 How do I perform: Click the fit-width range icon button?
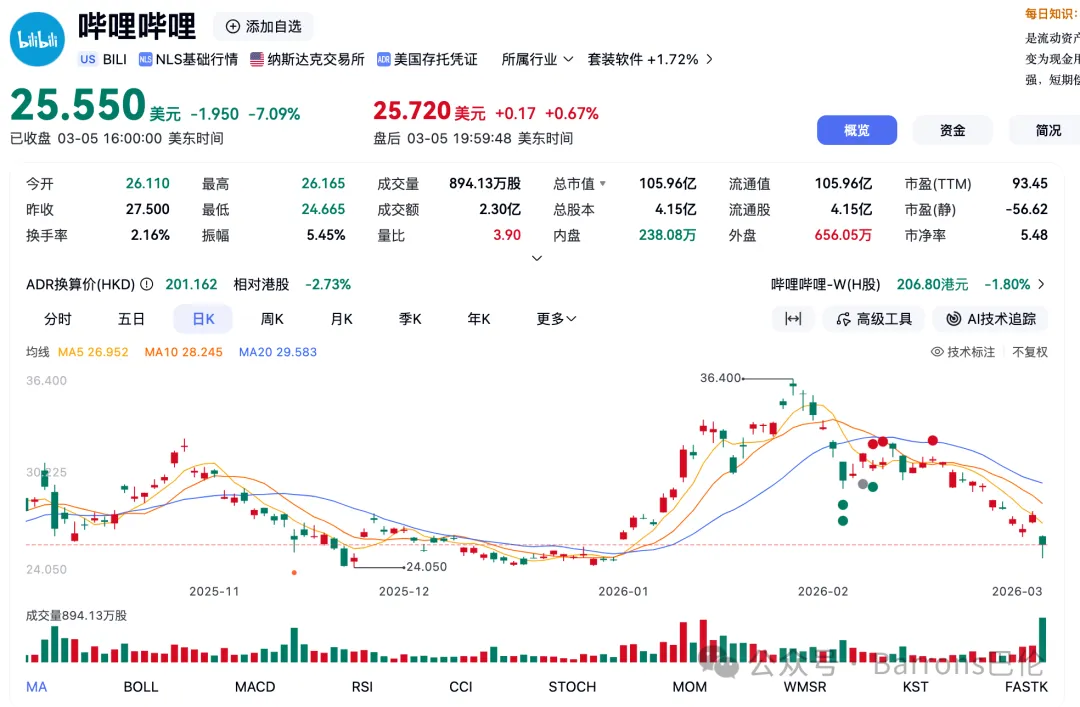coord(793,318)
